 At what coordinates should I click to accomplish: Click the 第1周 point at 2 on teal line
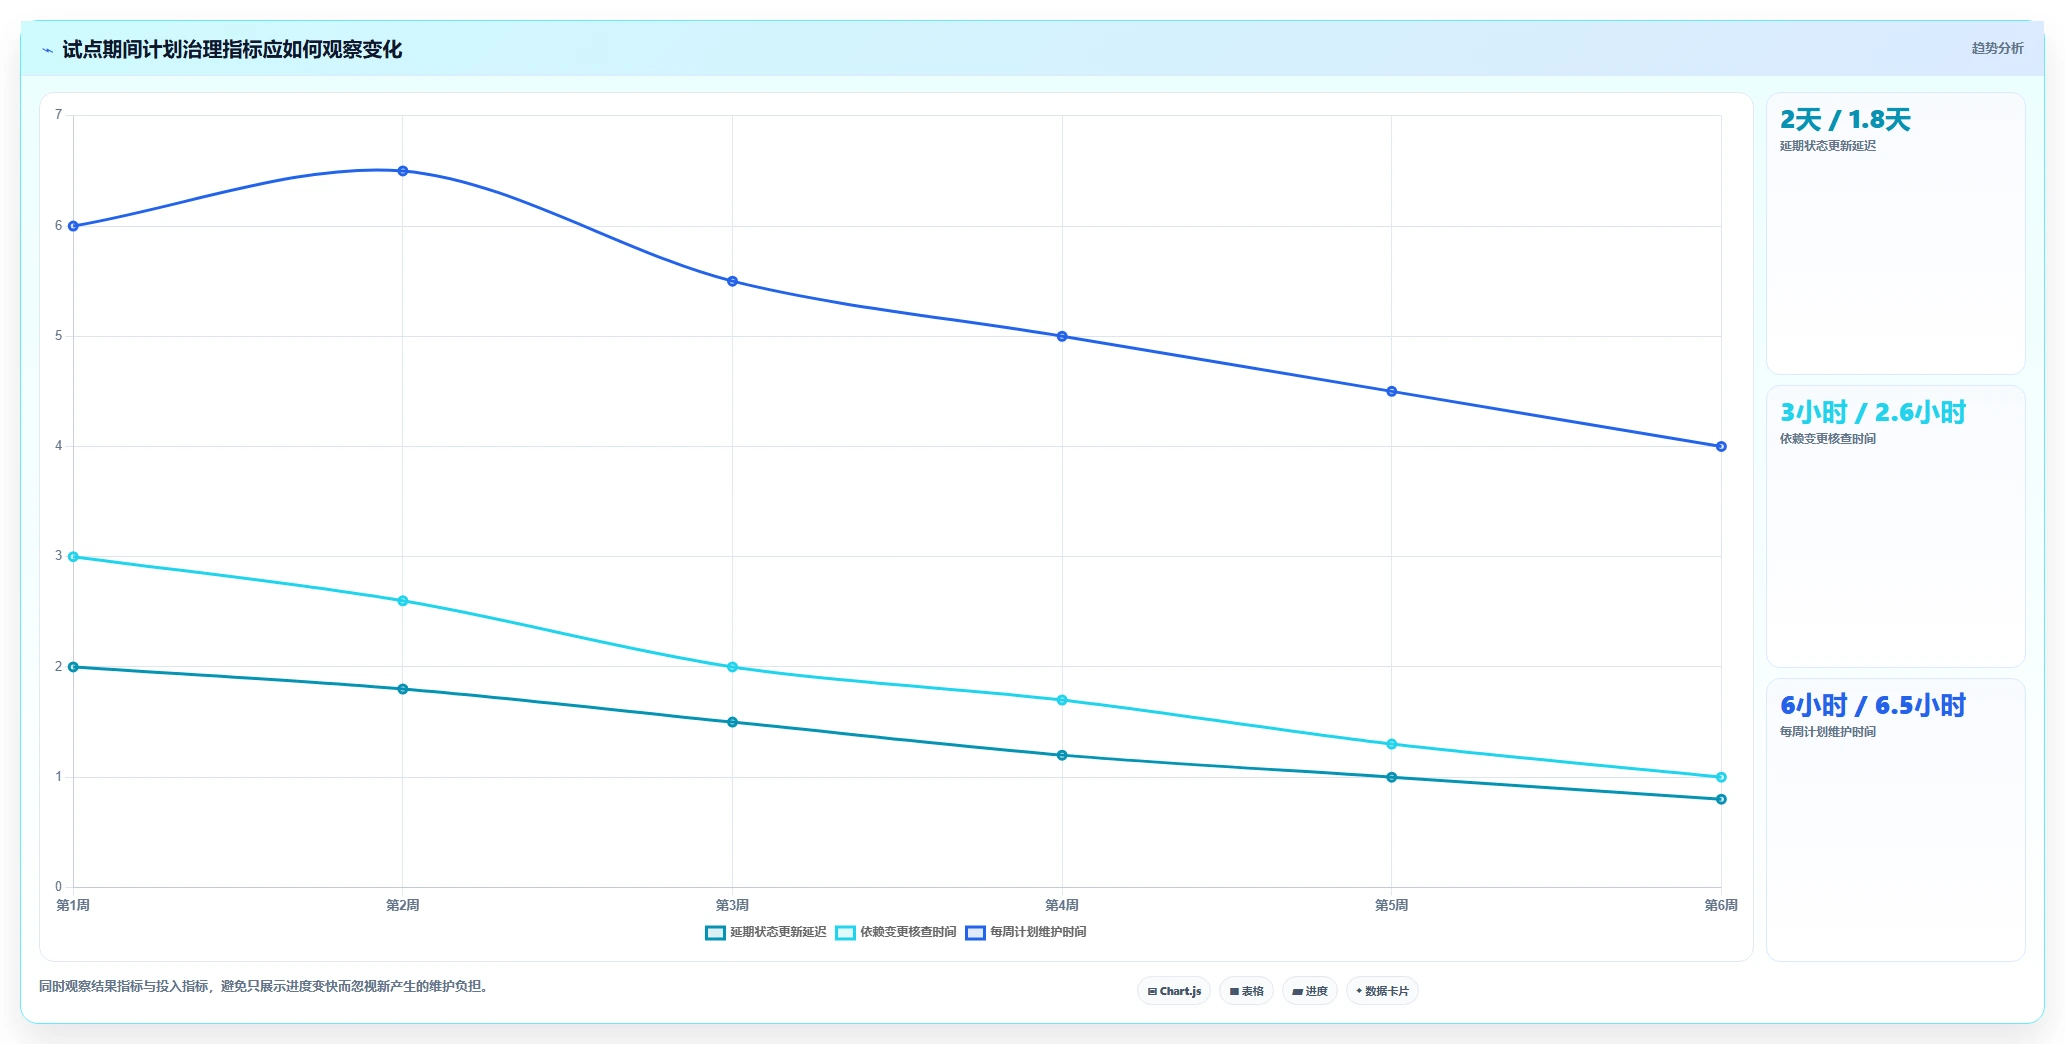tap(73, 667)
